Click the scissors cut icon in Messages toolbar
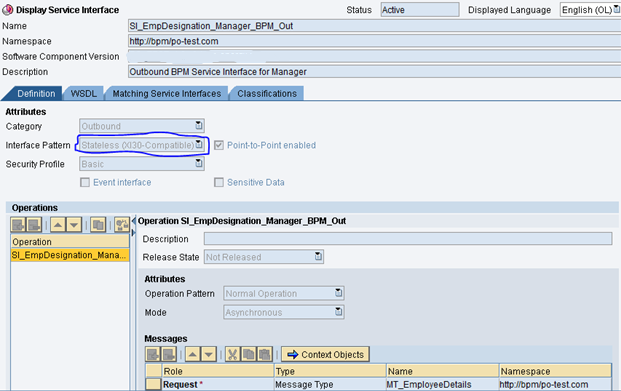This screenshot has width=621, height=391. pyautogui.click(x=233, y=354)
